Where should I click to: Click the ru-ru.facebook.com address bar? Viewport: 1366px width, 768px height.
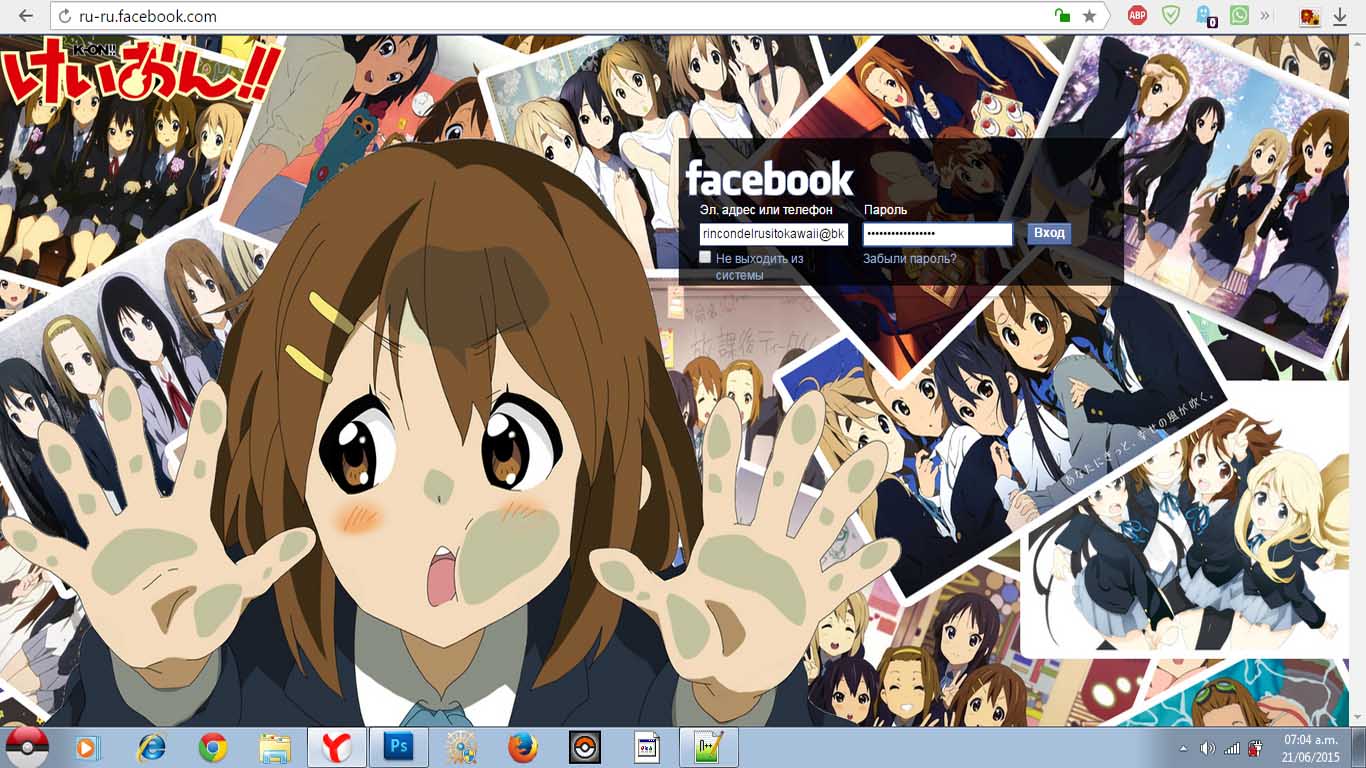pyautogui.click(x=560, y=16)
